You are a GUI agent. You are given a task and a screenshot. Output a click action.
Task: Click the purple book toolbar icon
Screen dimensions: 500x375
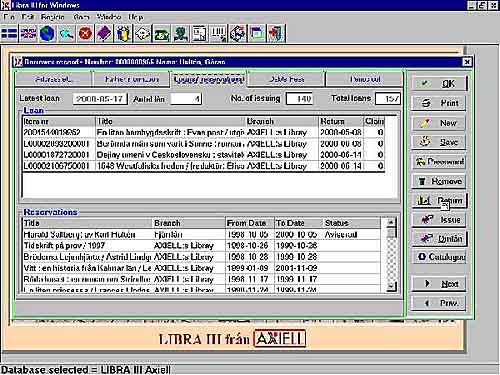tap(104, 34)
